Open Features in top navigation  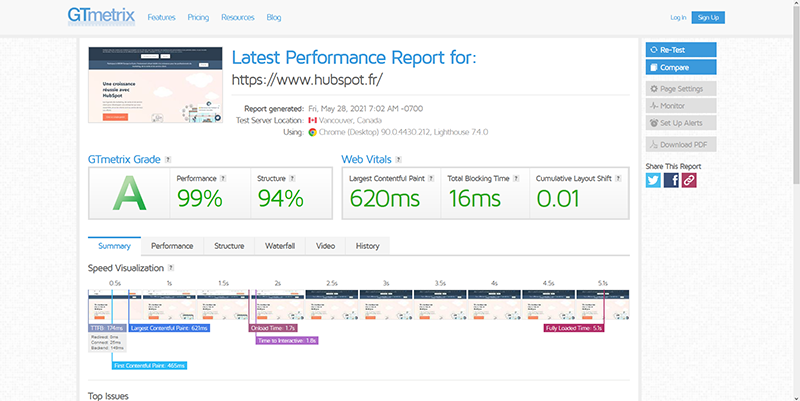[x=161, y=17]
